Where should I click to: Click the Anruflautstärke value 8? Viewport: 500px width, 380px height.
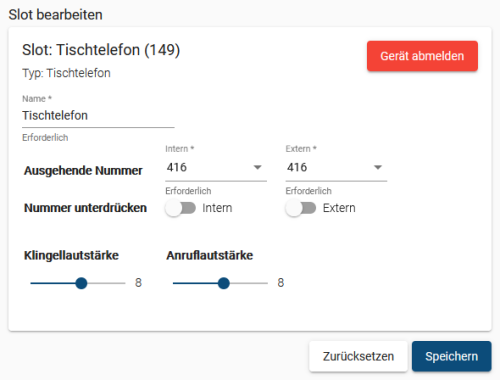coord(281,283)
